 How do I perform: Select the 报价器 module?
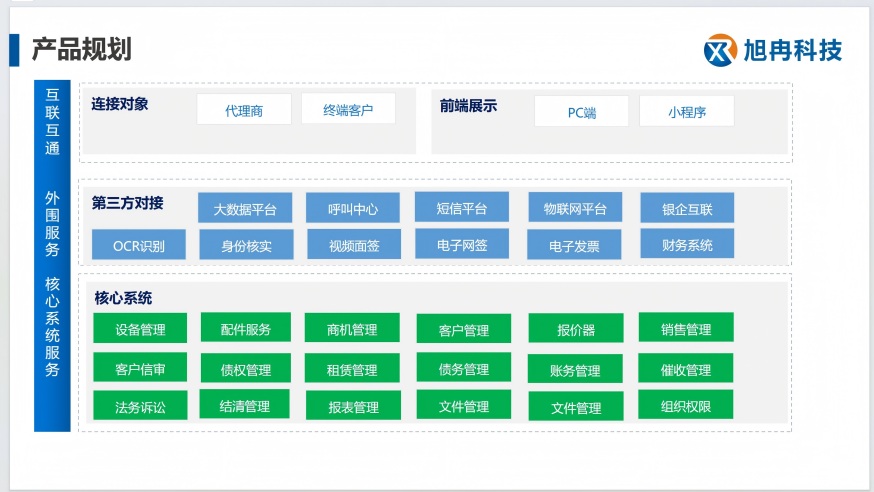575,329
